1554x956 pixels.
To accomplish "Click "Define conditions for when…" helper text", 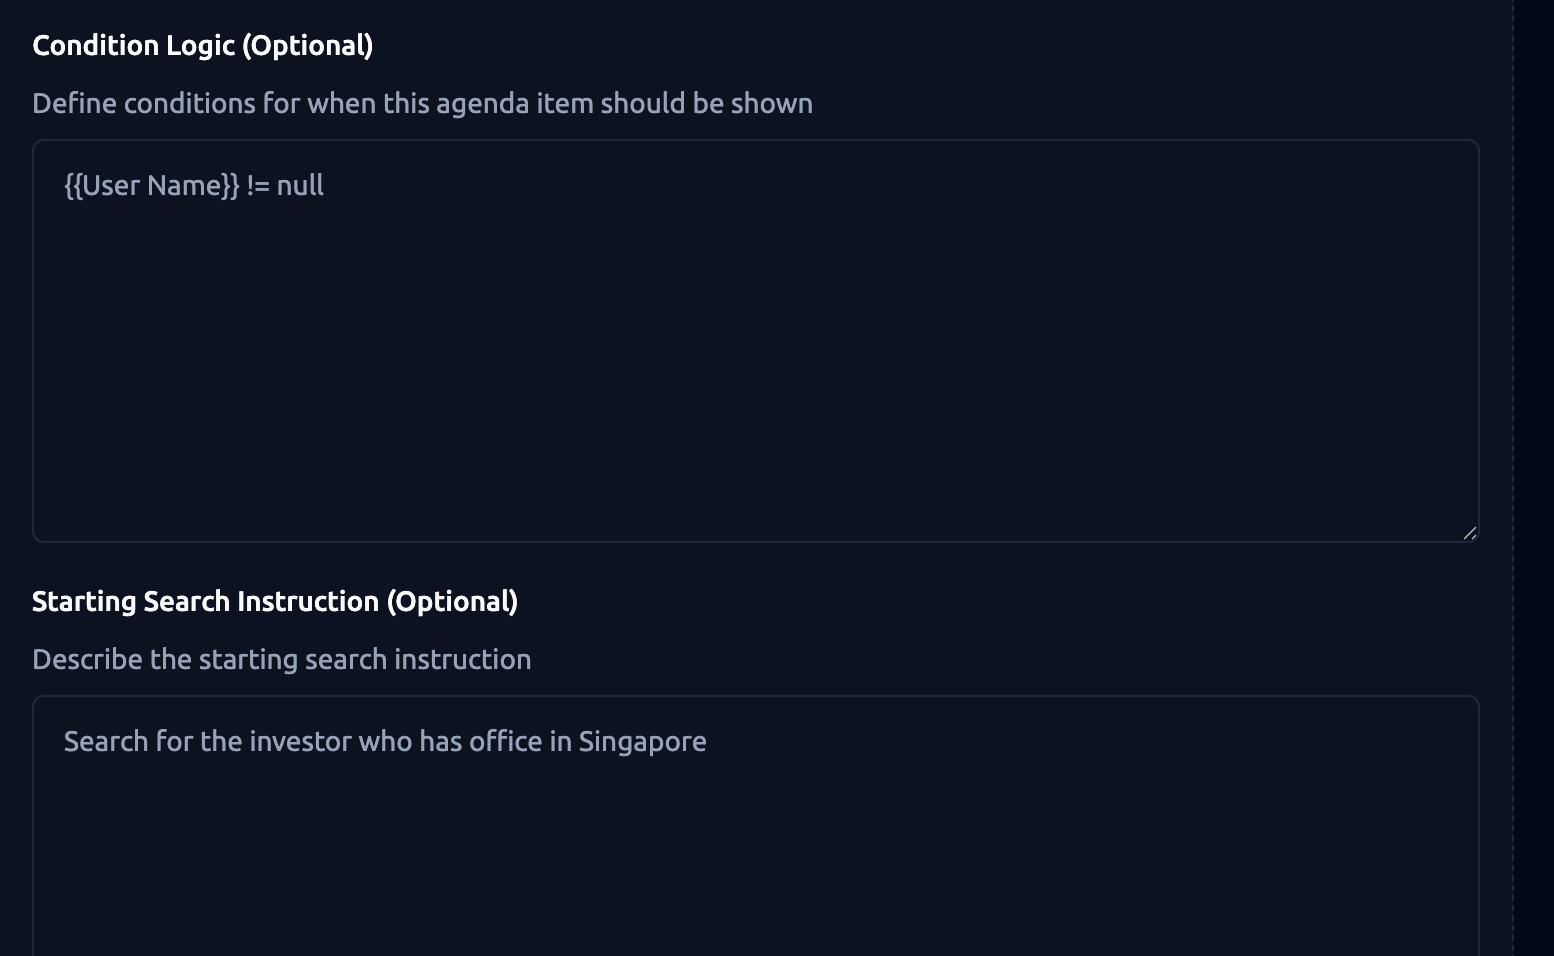I will (x=422, y=104).
